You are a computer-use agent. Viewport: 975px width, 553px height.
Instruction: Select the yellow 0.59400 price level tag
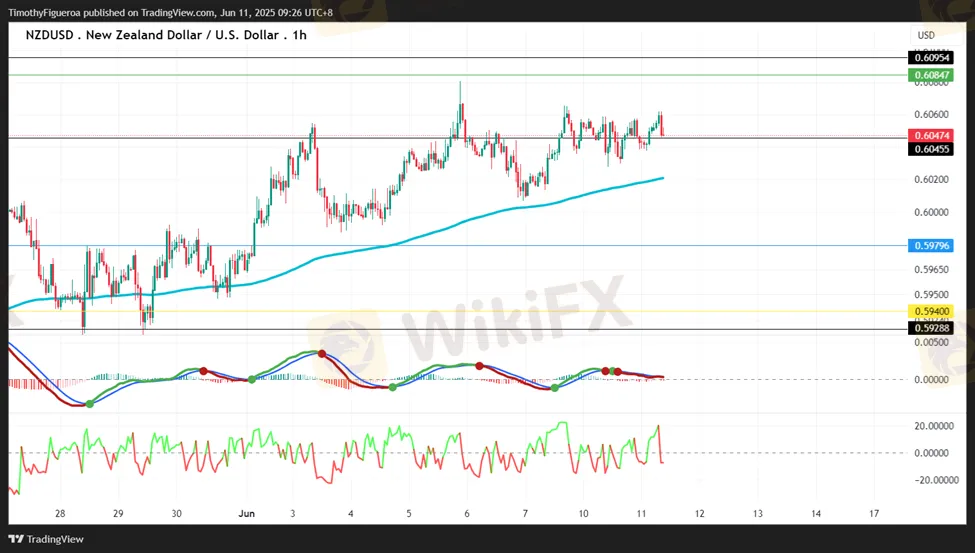(x=930, y=312)
